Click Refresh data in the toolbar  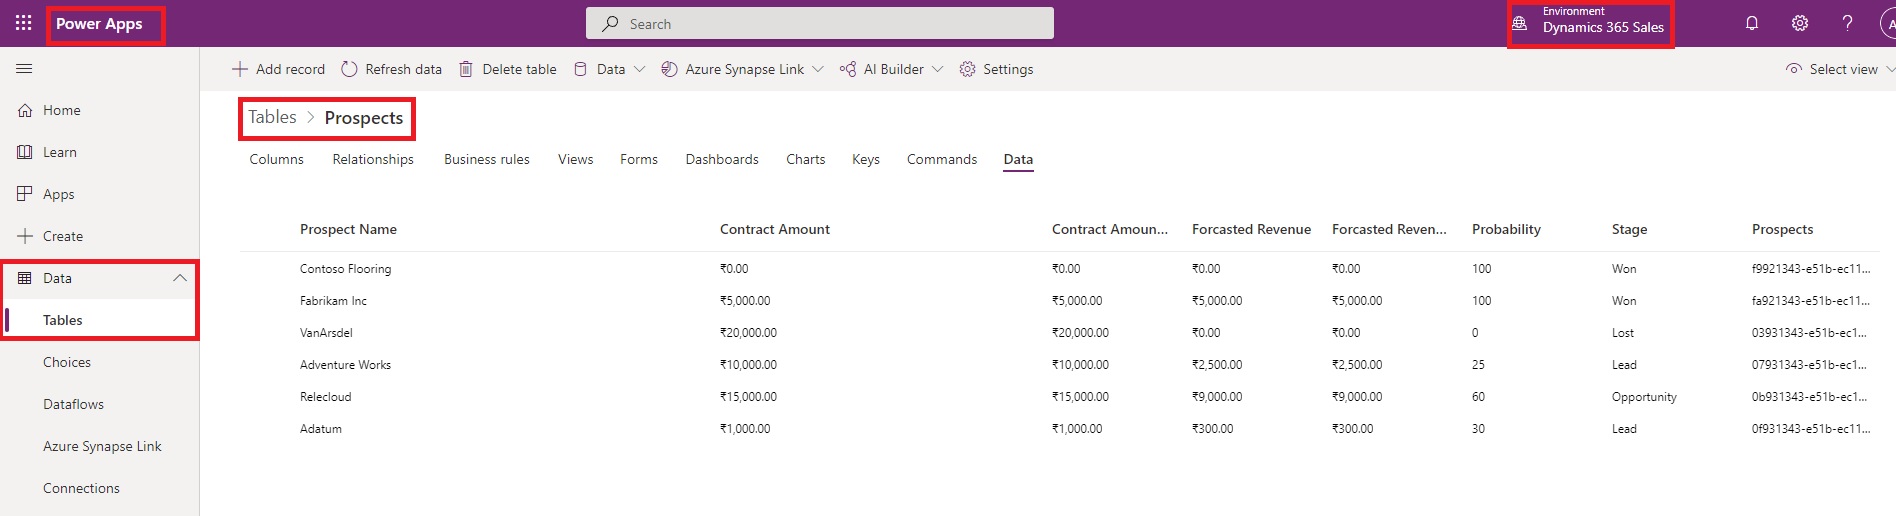391,69
